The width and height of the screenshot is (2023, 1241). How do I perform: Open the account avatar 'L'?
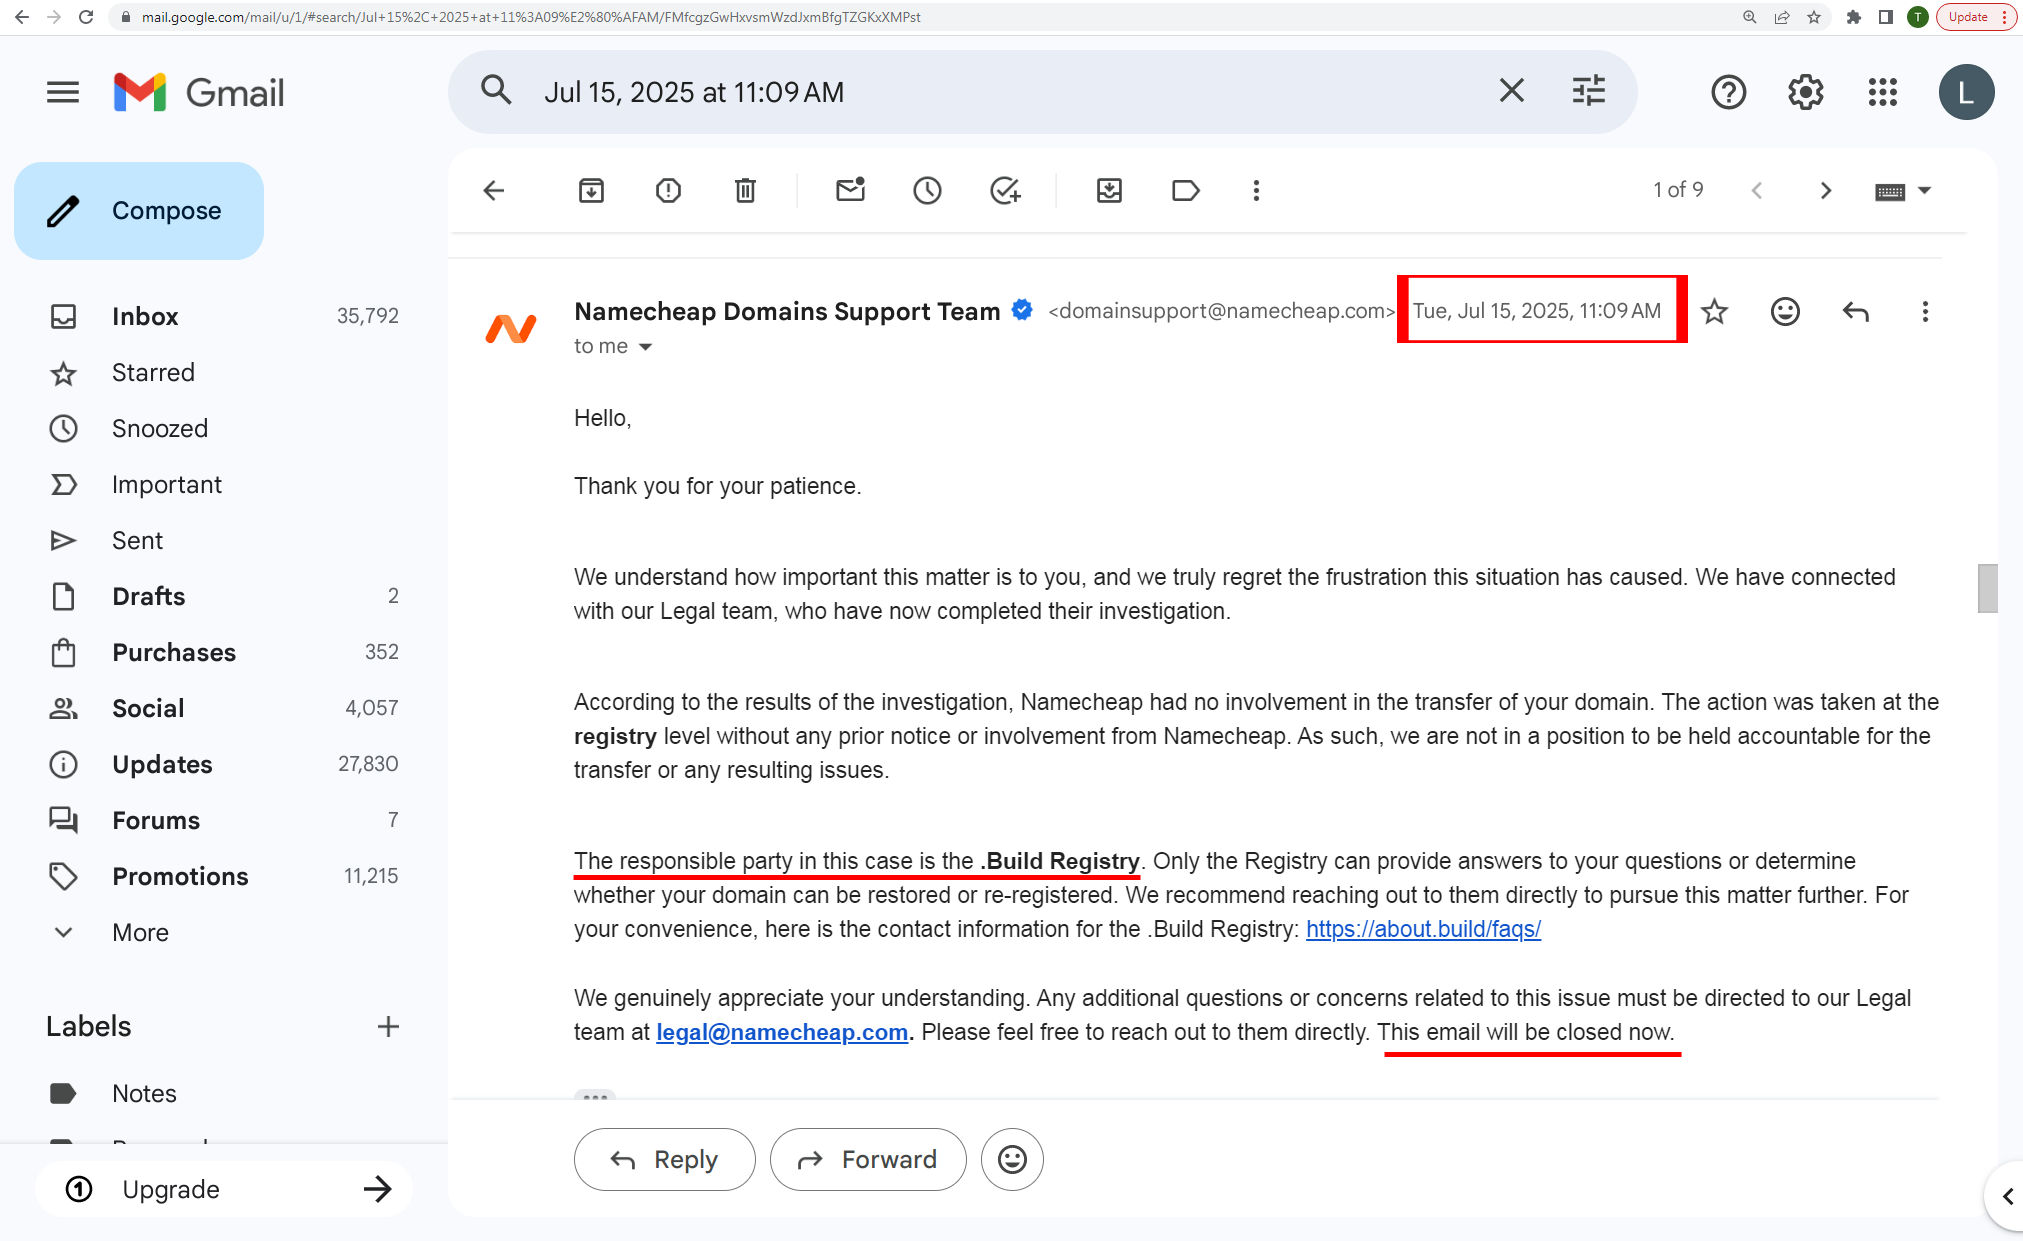pos(1966,92)
